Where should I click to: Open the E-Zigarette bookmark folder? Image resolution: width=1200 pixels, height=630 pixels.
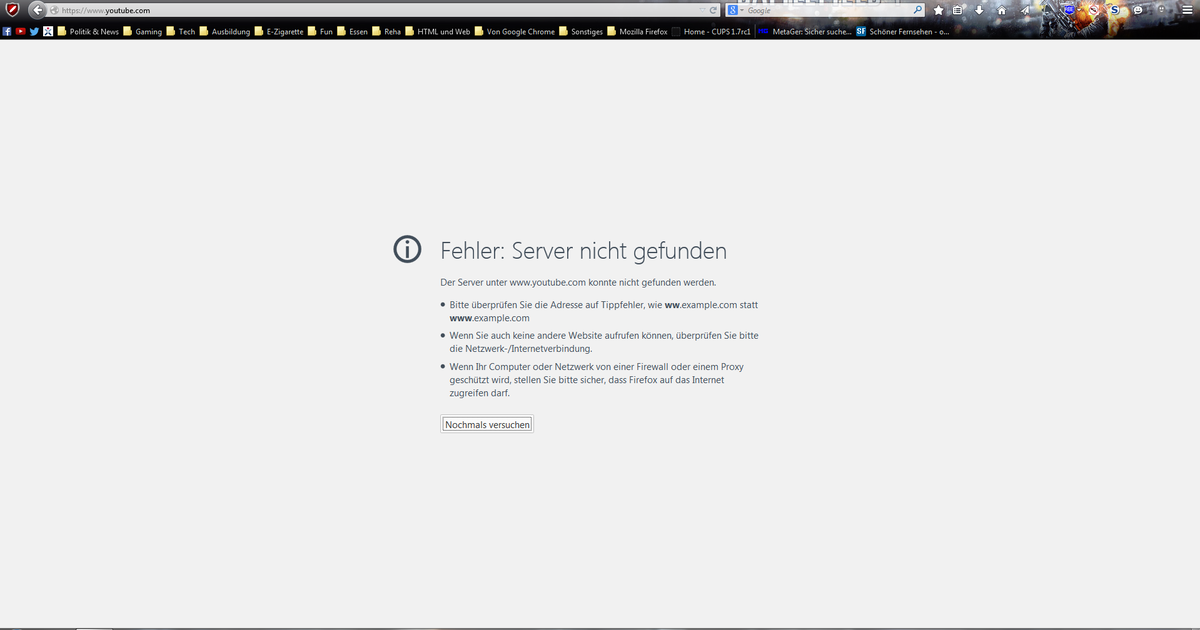point(279,31)
